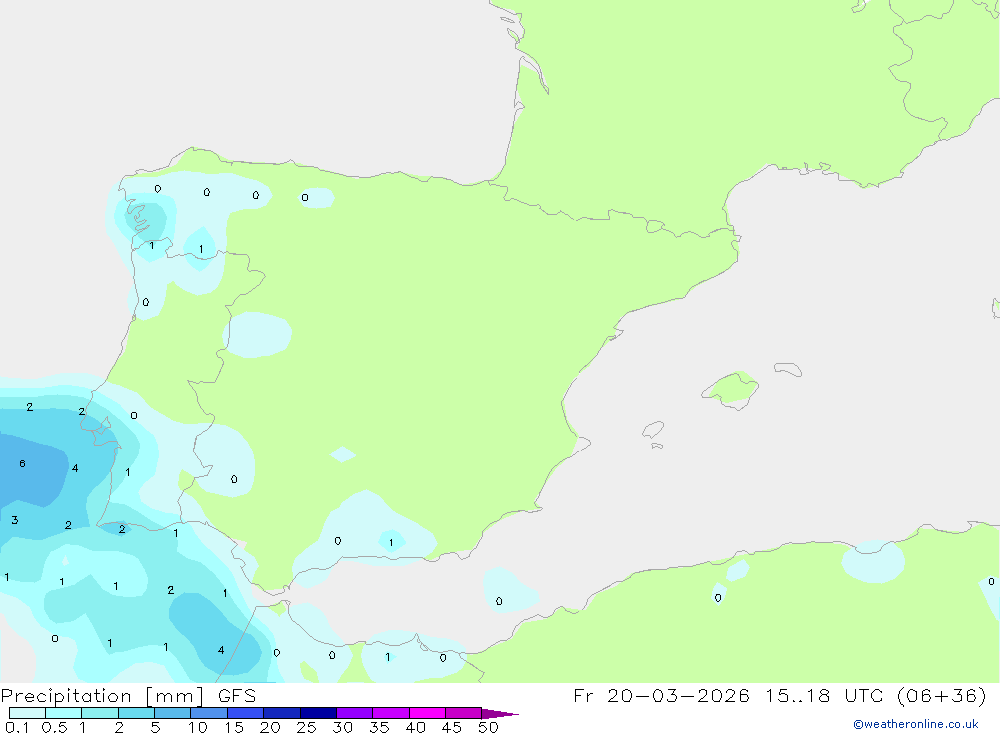Select the 2–5 mm legend color swatch

(x=136, y=713)
